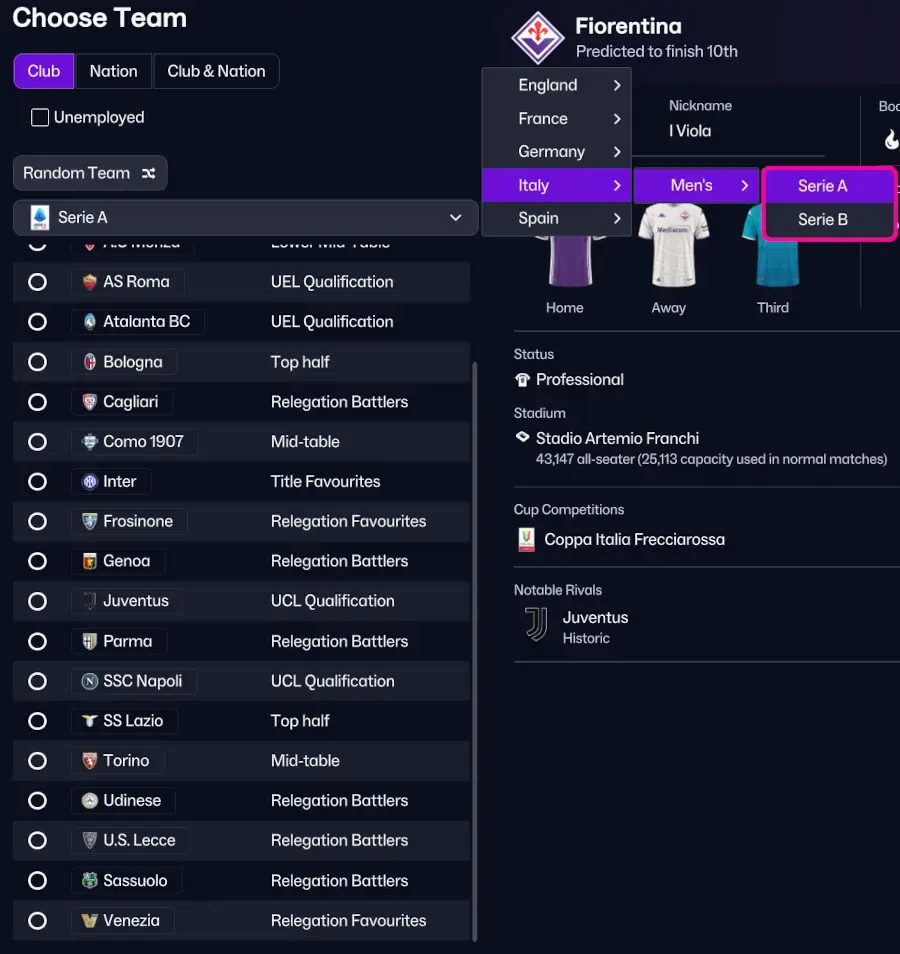900x954 pixels.
Task: Select the Atalanta BC radio button
Action: (38, 322)
